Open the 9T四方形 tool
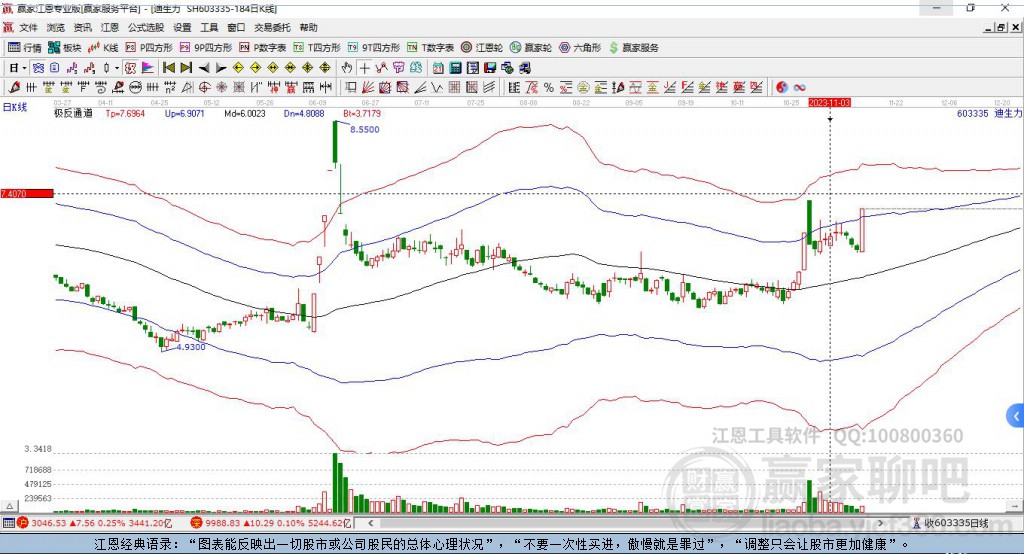The width and height of the screenshot is (1024, 554). (374, 48)
